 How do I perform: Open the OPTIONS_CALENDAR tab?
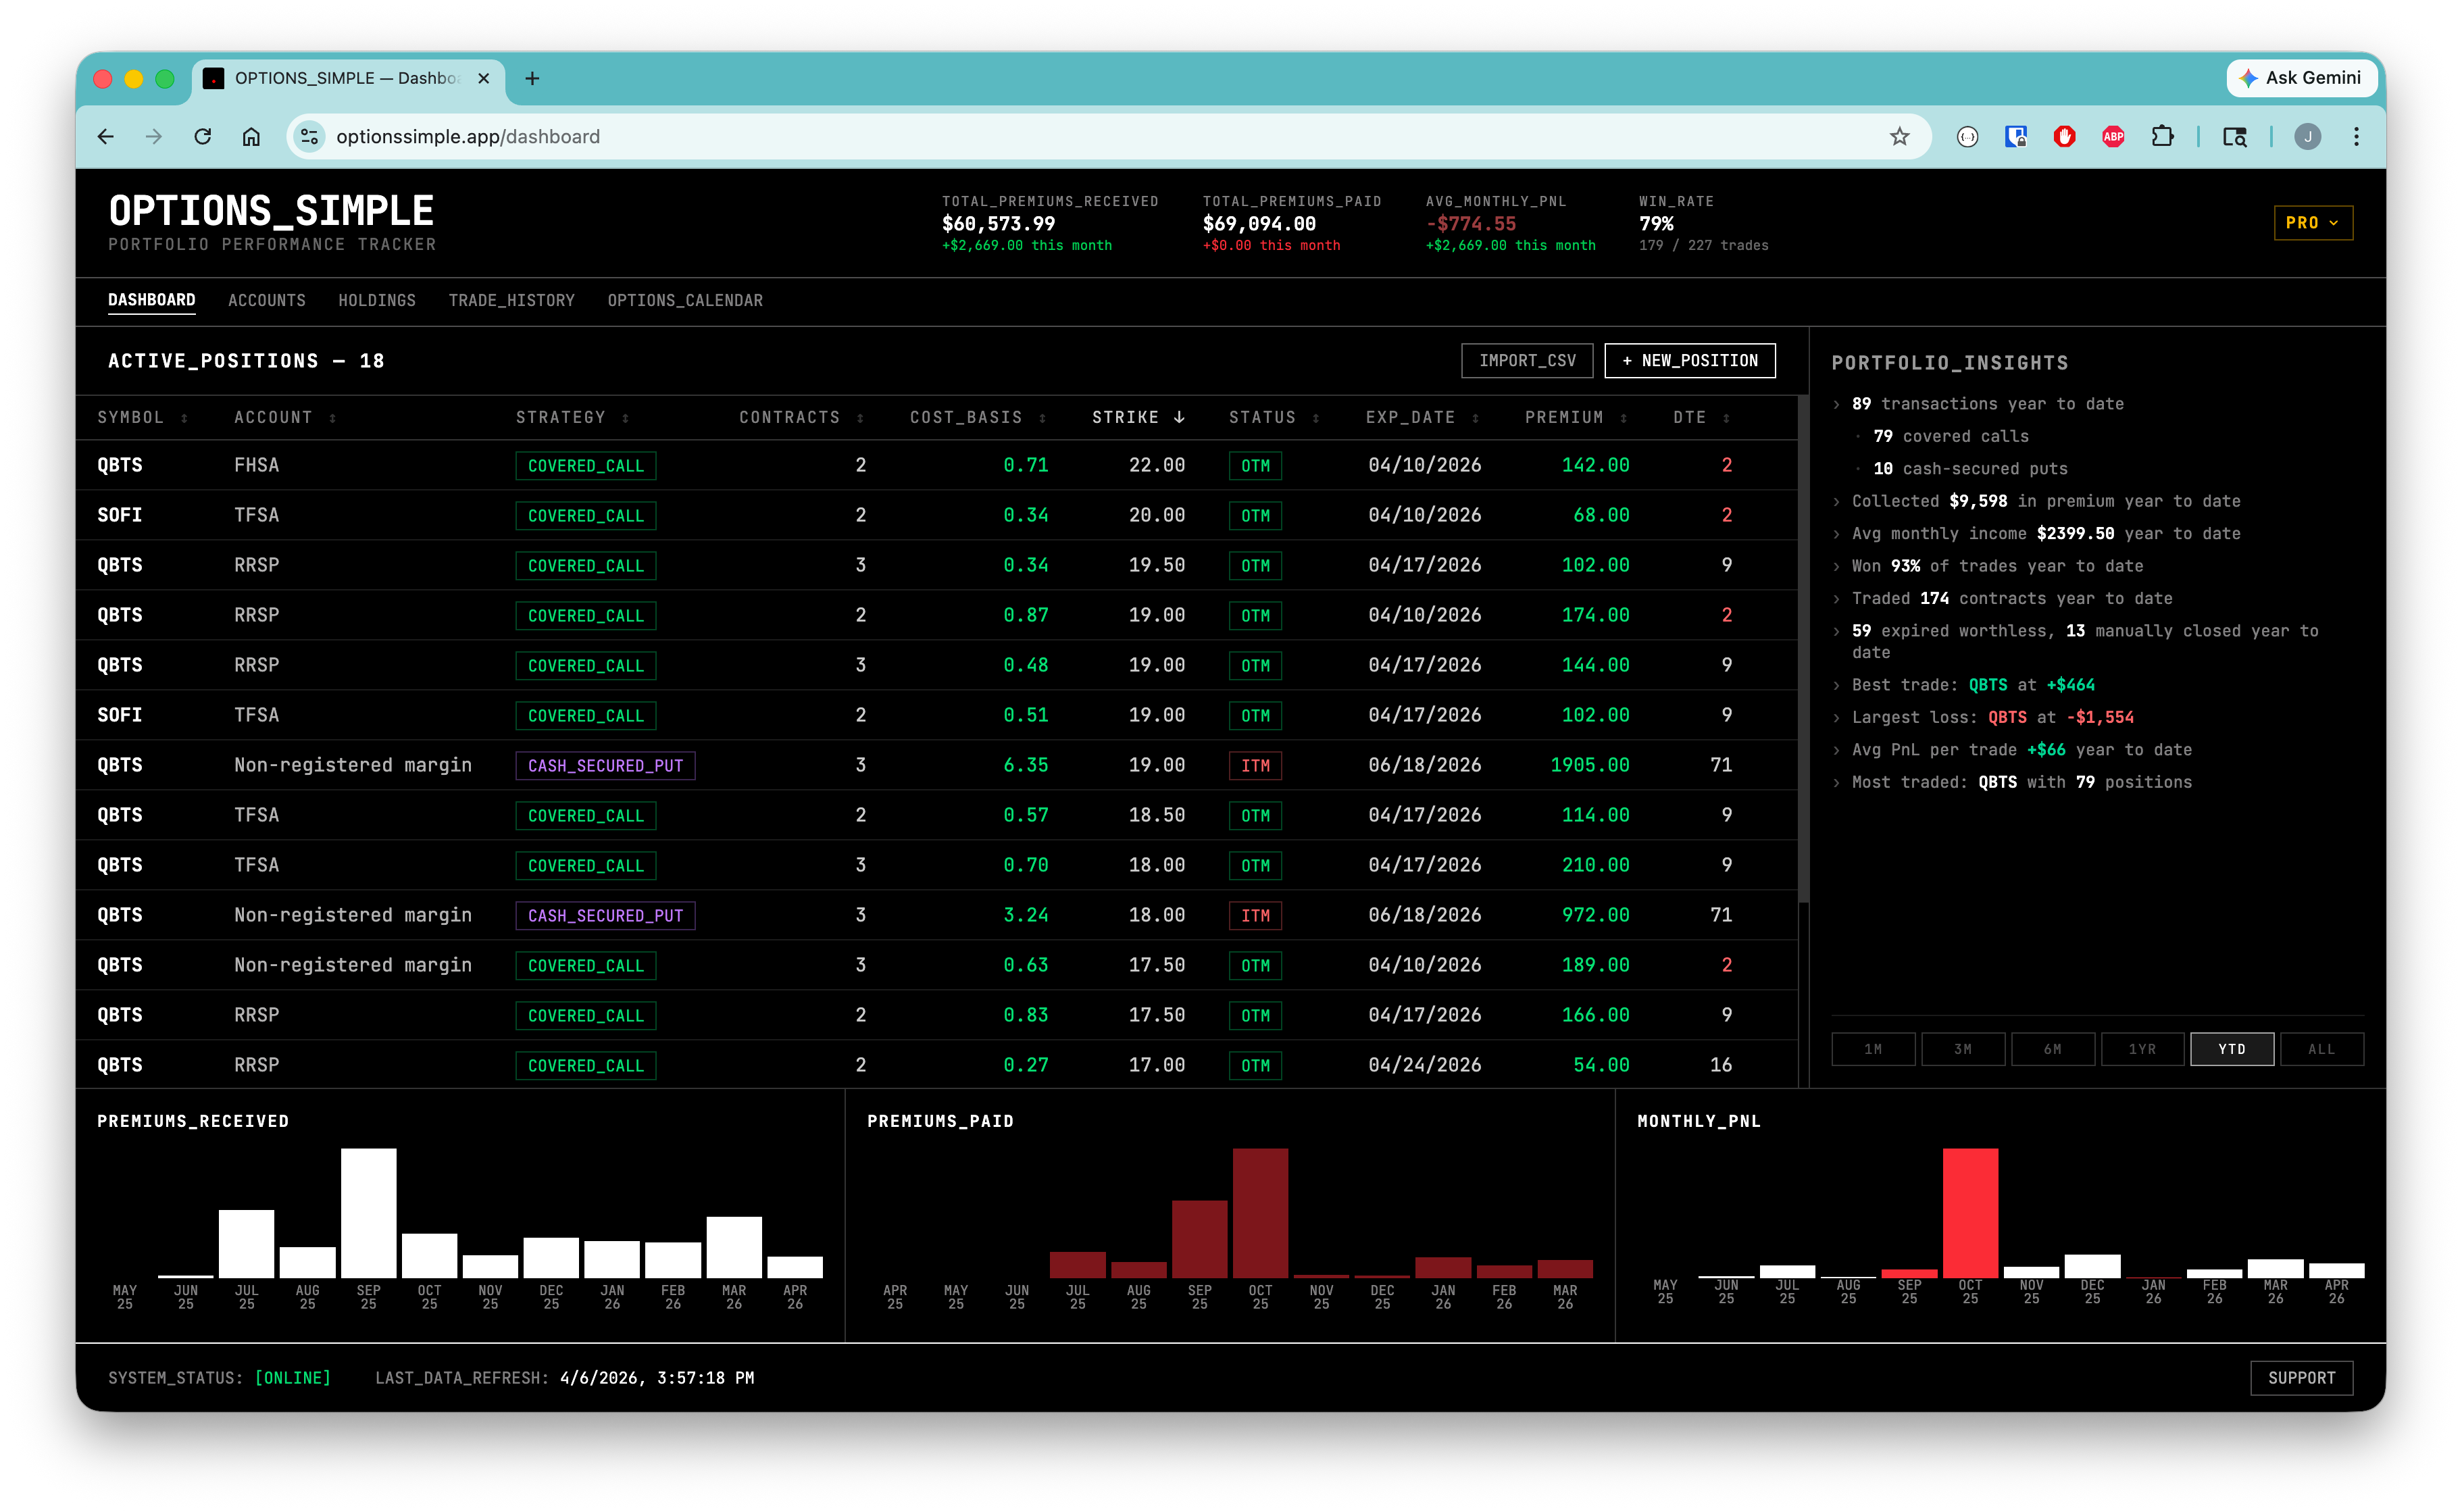[685, 300]
